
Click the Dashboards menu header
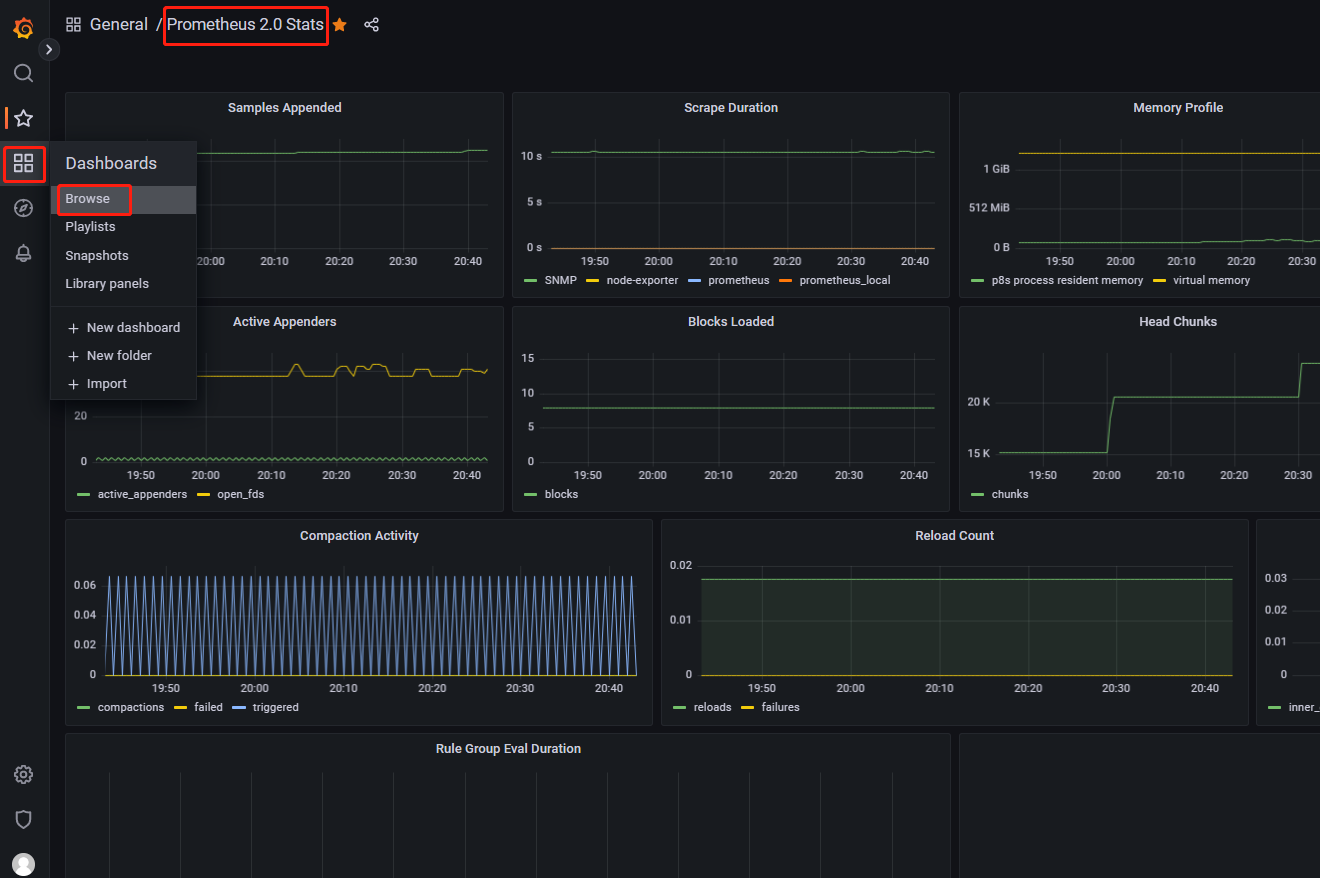111,163
